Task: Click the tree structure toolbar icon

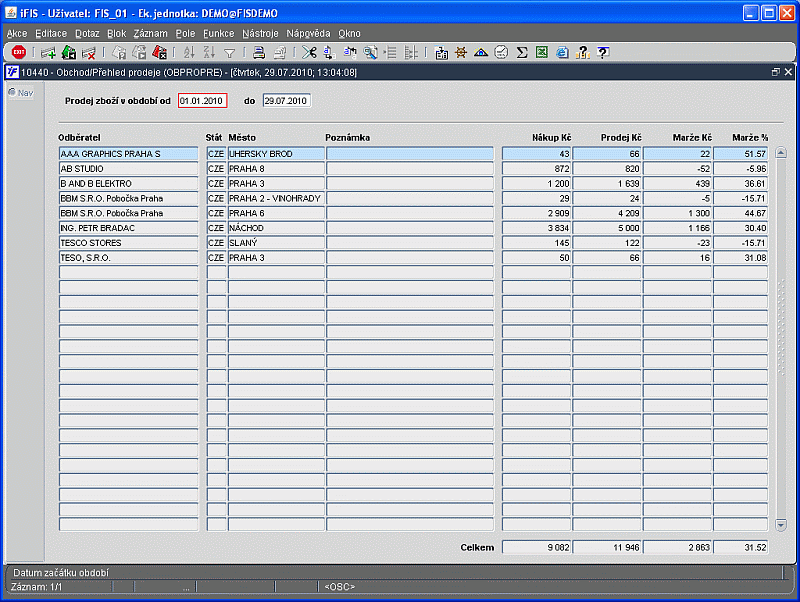Action: pos(411,52)
